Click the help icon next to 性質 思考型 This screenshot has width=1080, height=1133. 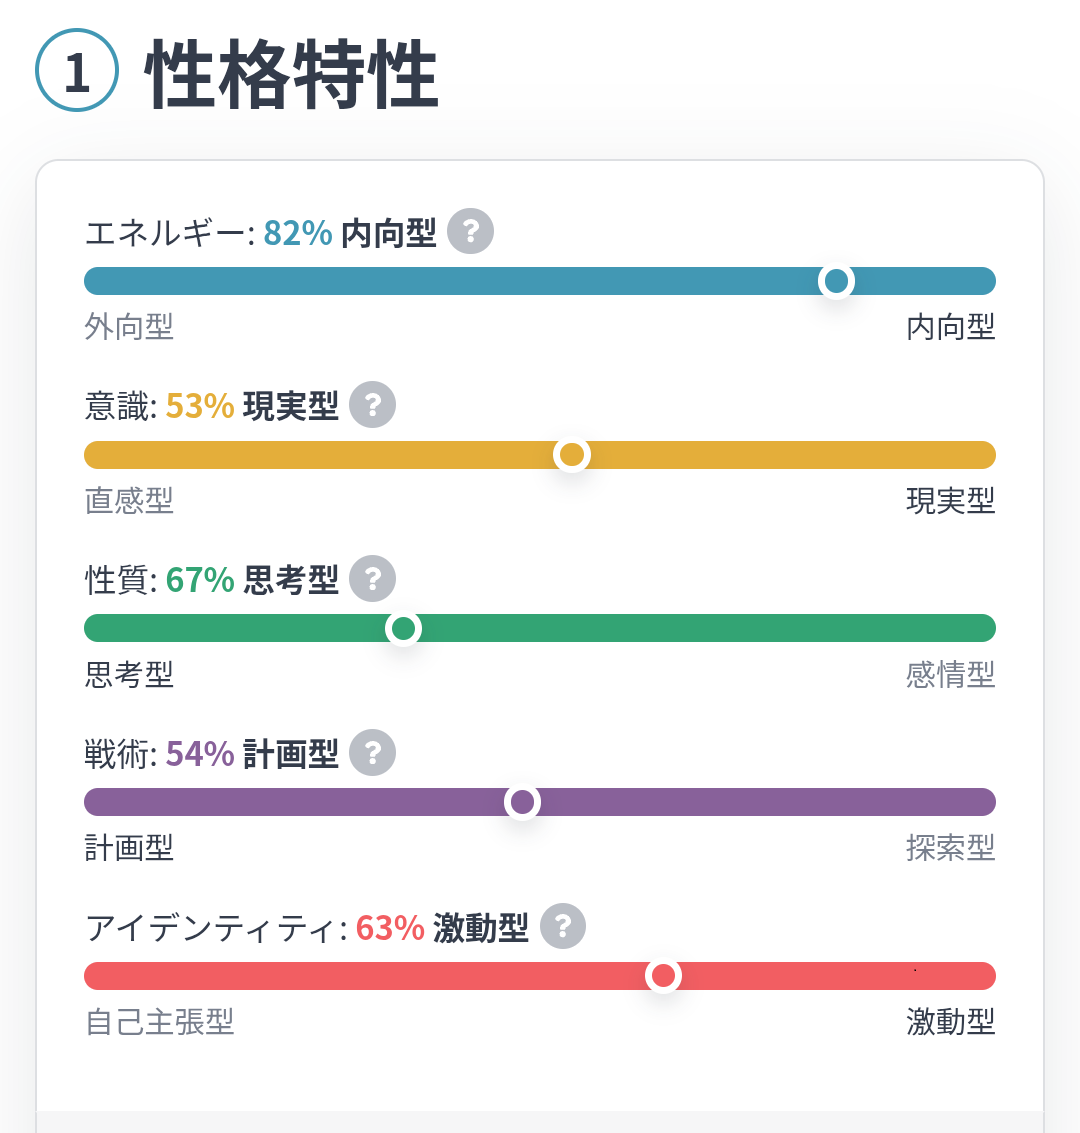tap(372, 579)
